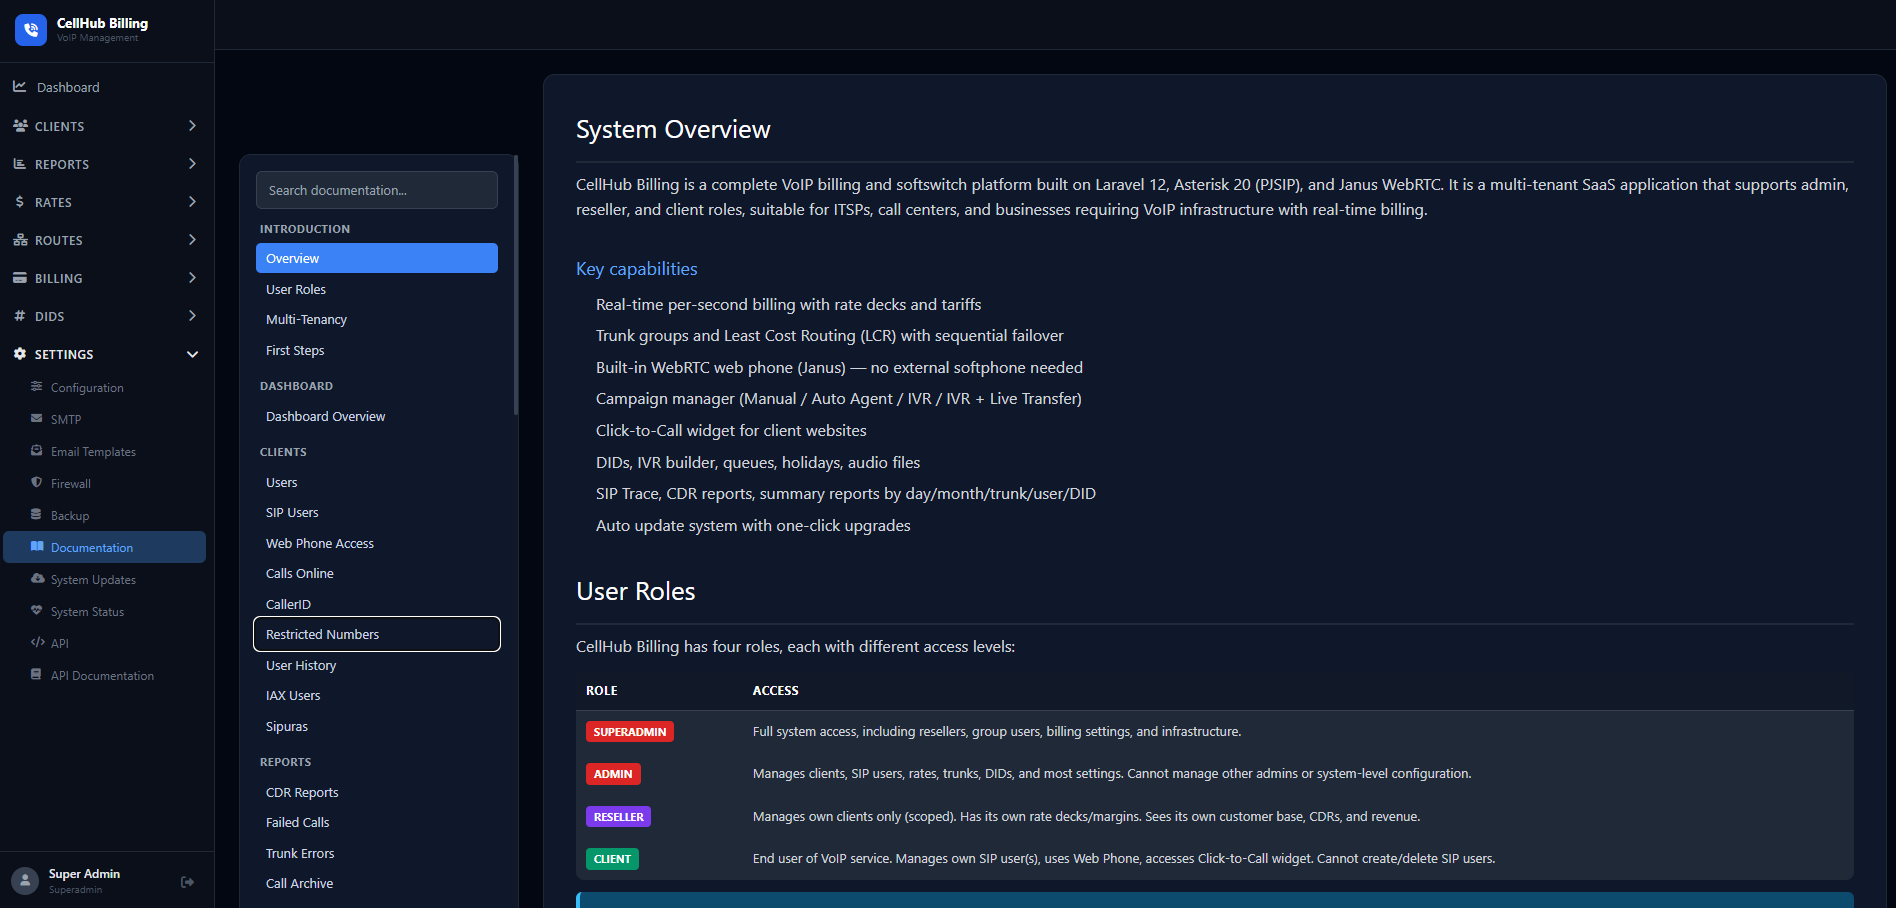Click the Dashboard chart icon
Viewport: 1896px width, 908px height.
[19, 87]
